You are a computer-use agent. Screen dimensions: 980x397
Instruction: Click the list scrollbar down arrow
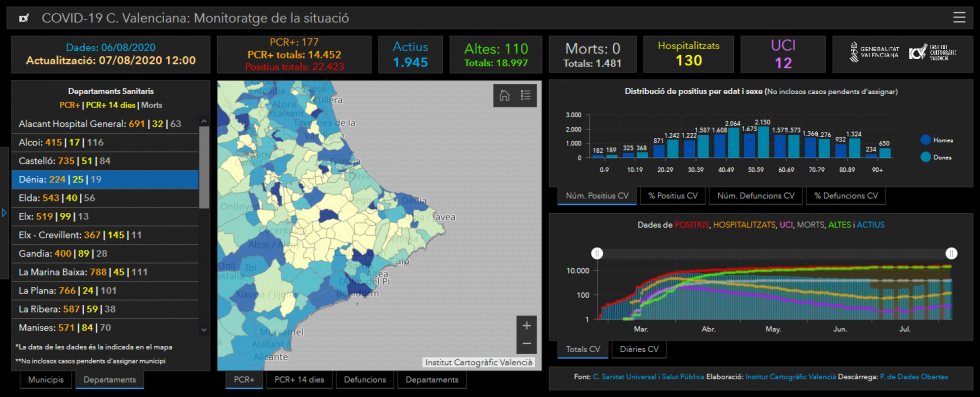tap(204, 329)
